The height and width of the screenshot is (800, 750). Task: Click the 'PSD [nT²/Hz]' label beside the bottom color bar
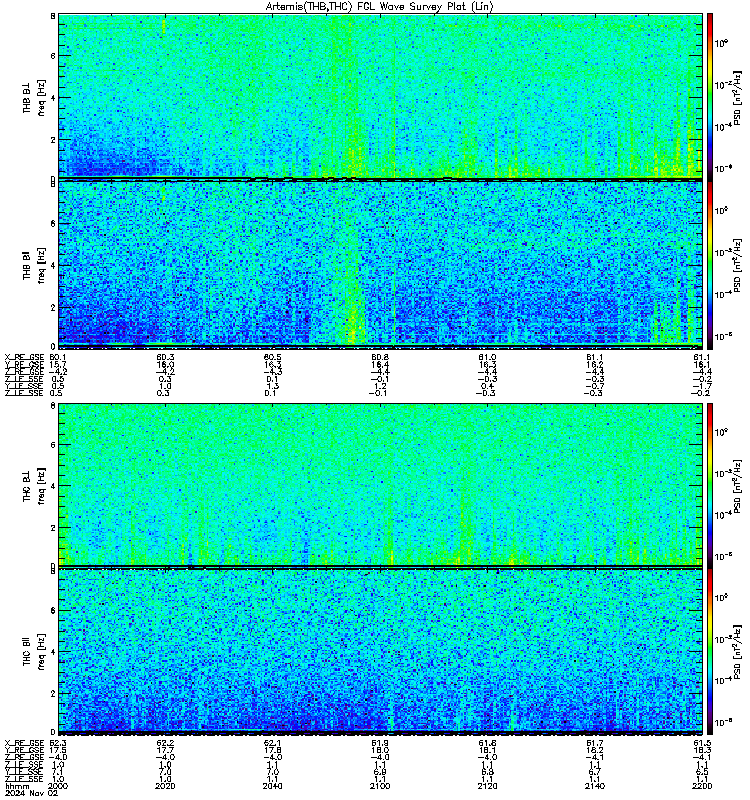(x=738, y=651)
